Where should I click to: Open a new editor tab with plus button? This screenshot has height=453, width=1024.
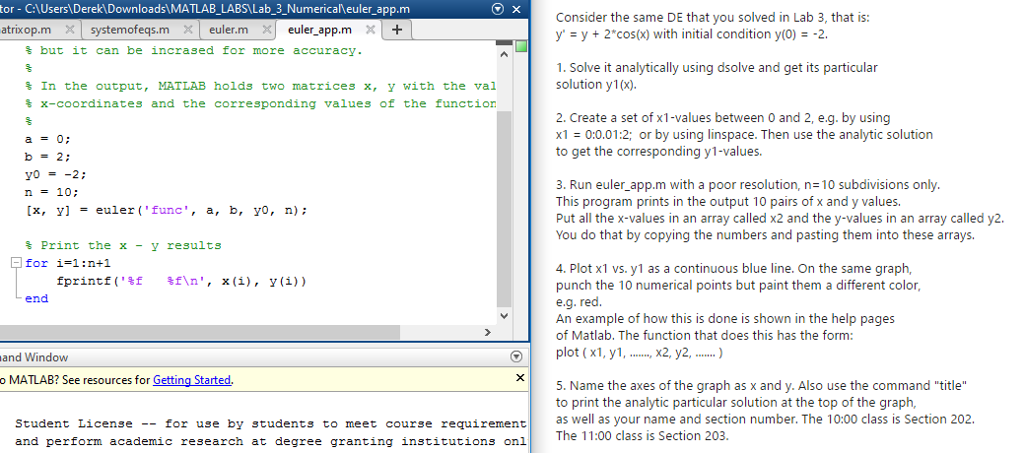point(397,29)
